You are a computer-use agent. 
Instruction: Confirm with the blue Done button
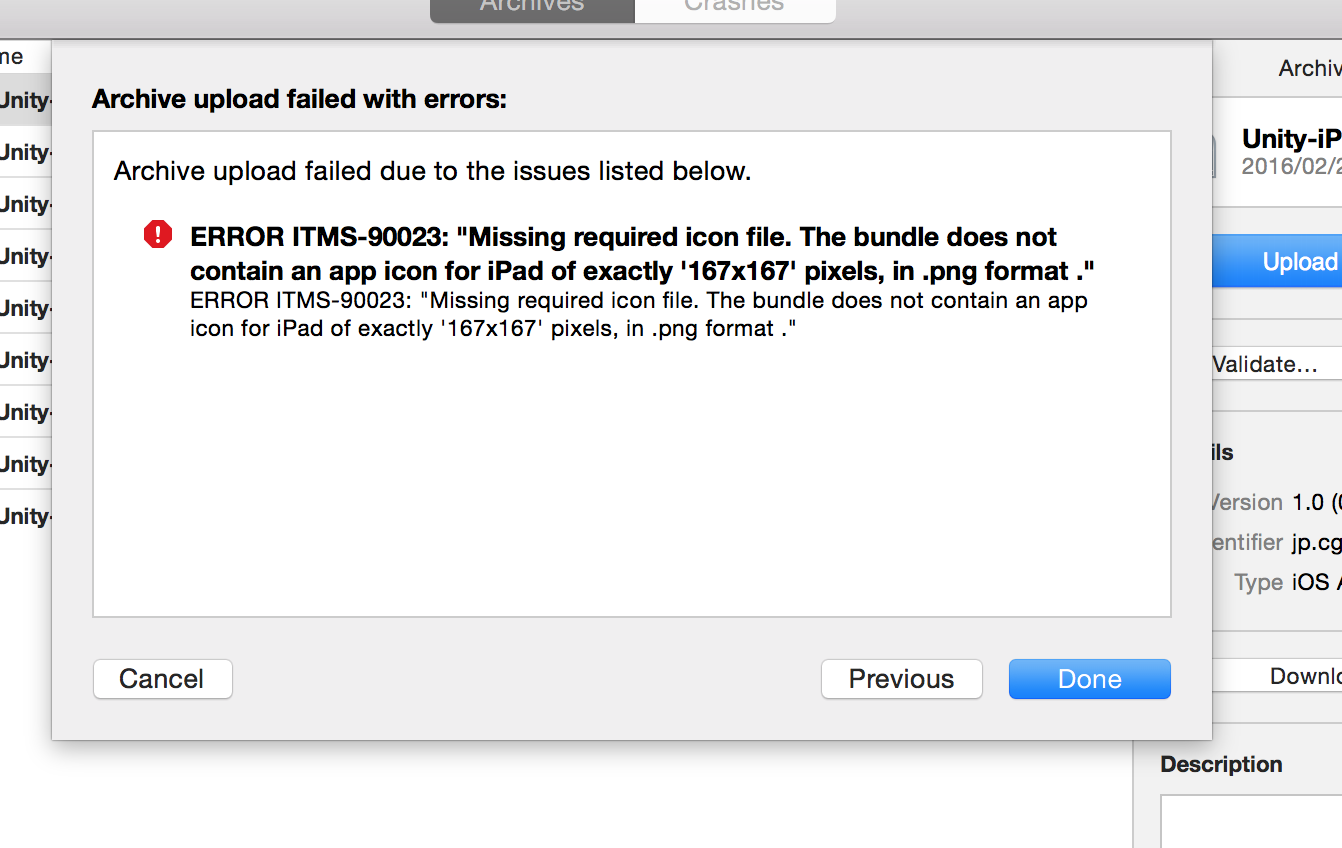pyautogui.click(x=1089, y=679)
